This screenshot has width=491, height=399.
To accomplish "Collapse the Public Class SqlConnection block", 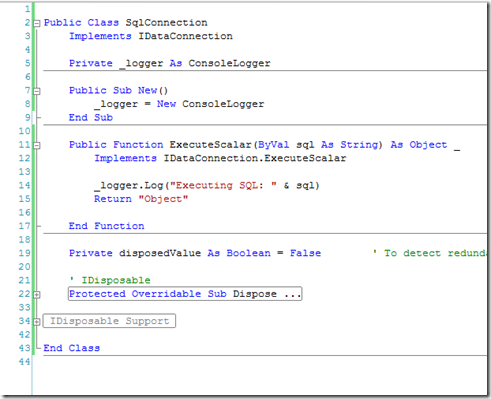I will [37, 23].
